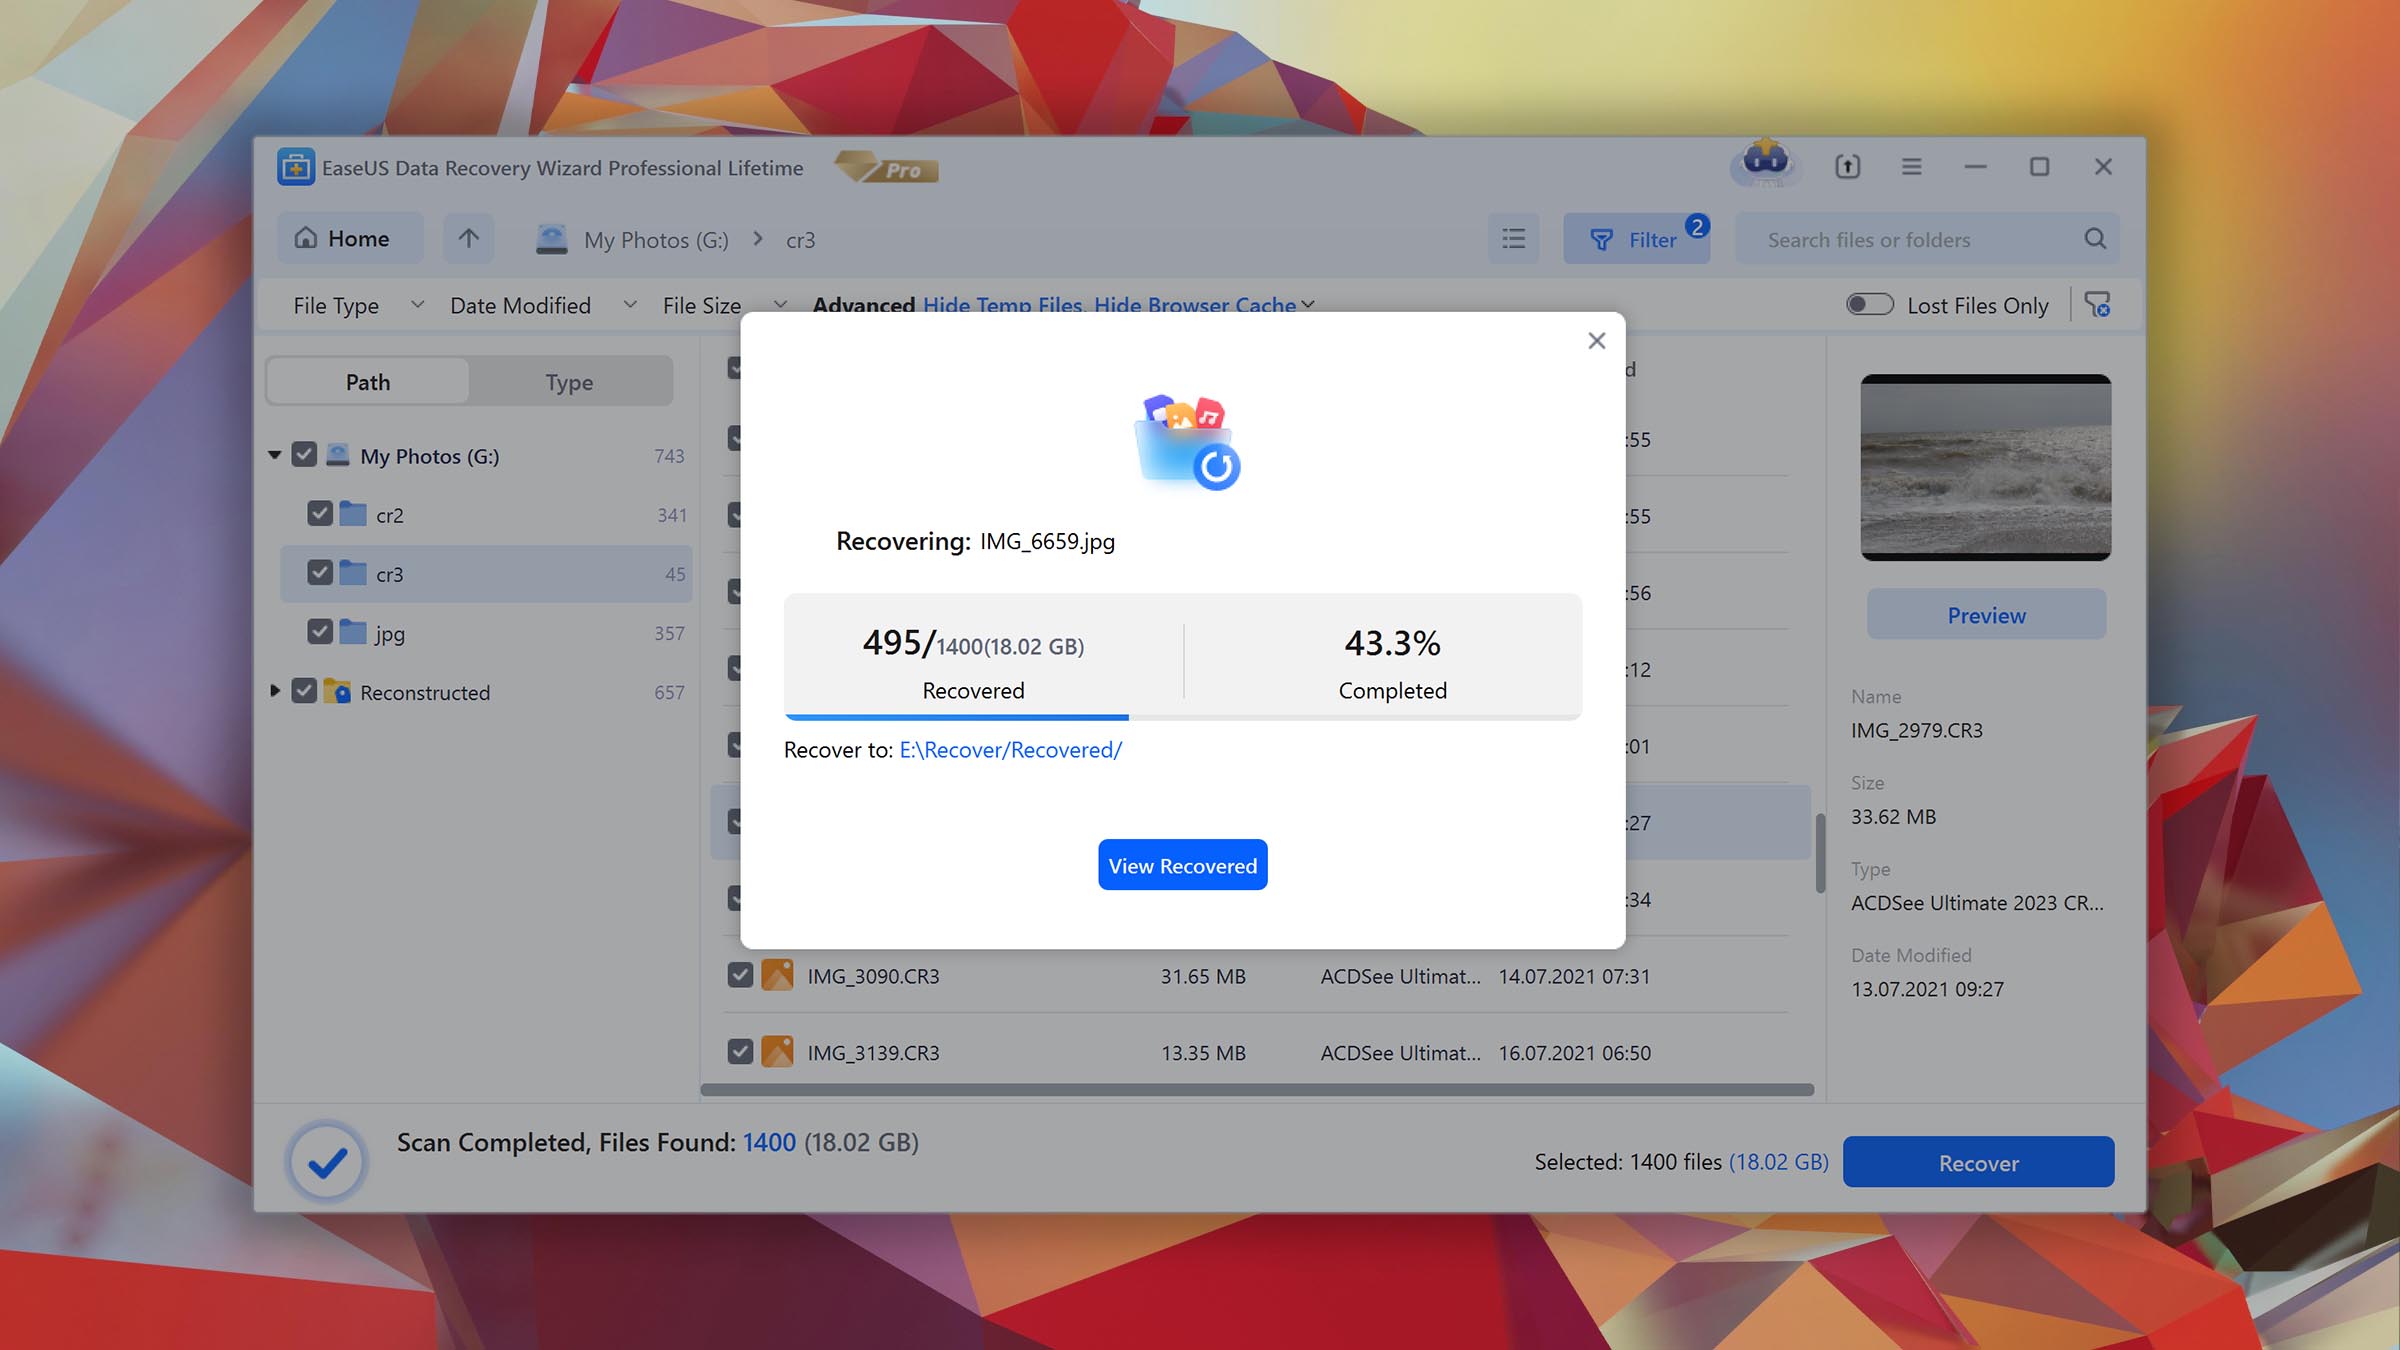The width and height of the screenshot is (2400, 1350).
Task: Uncheck the Reconstructed folder checkbox
Action: click(304, 691)
